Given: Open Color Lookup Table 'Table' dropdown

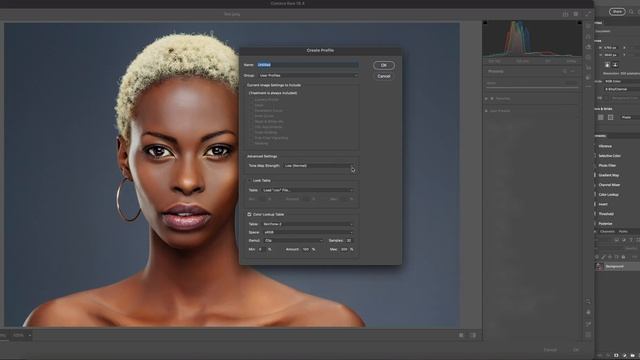Looking at the screenshot, I should click(307, 224).
